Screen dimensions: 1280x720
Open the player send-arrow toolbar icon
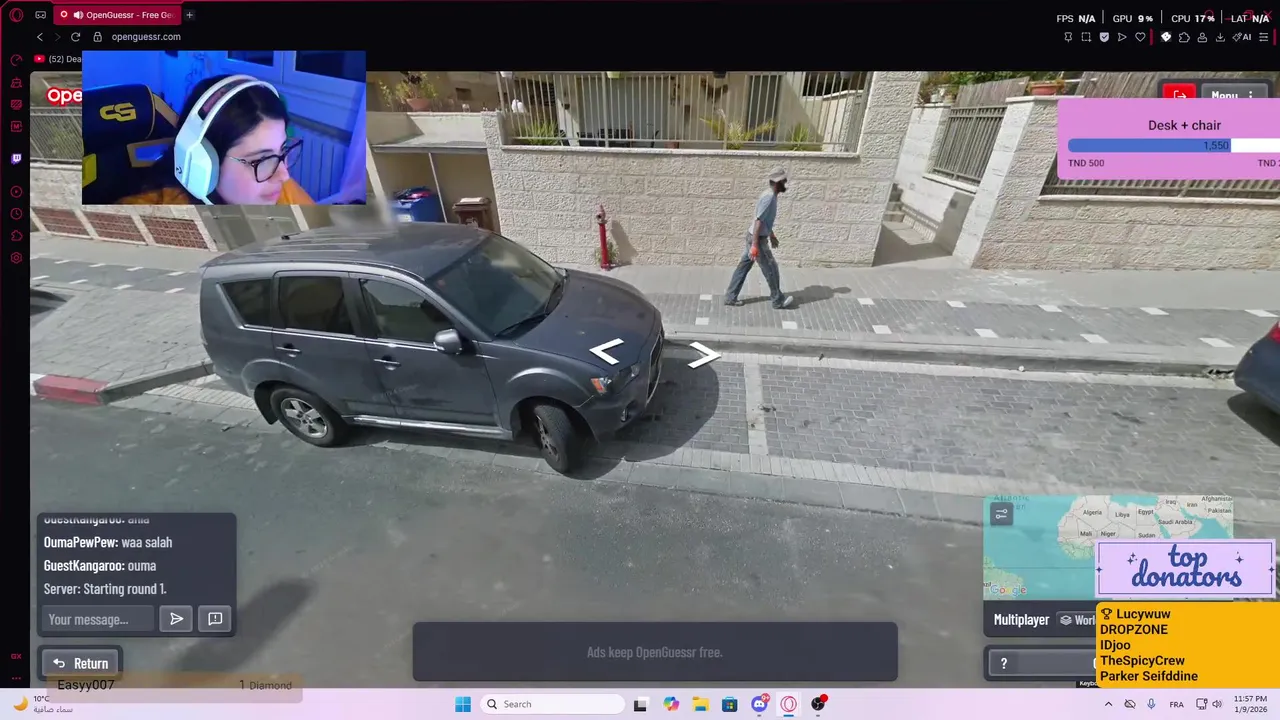point(1122,37)
